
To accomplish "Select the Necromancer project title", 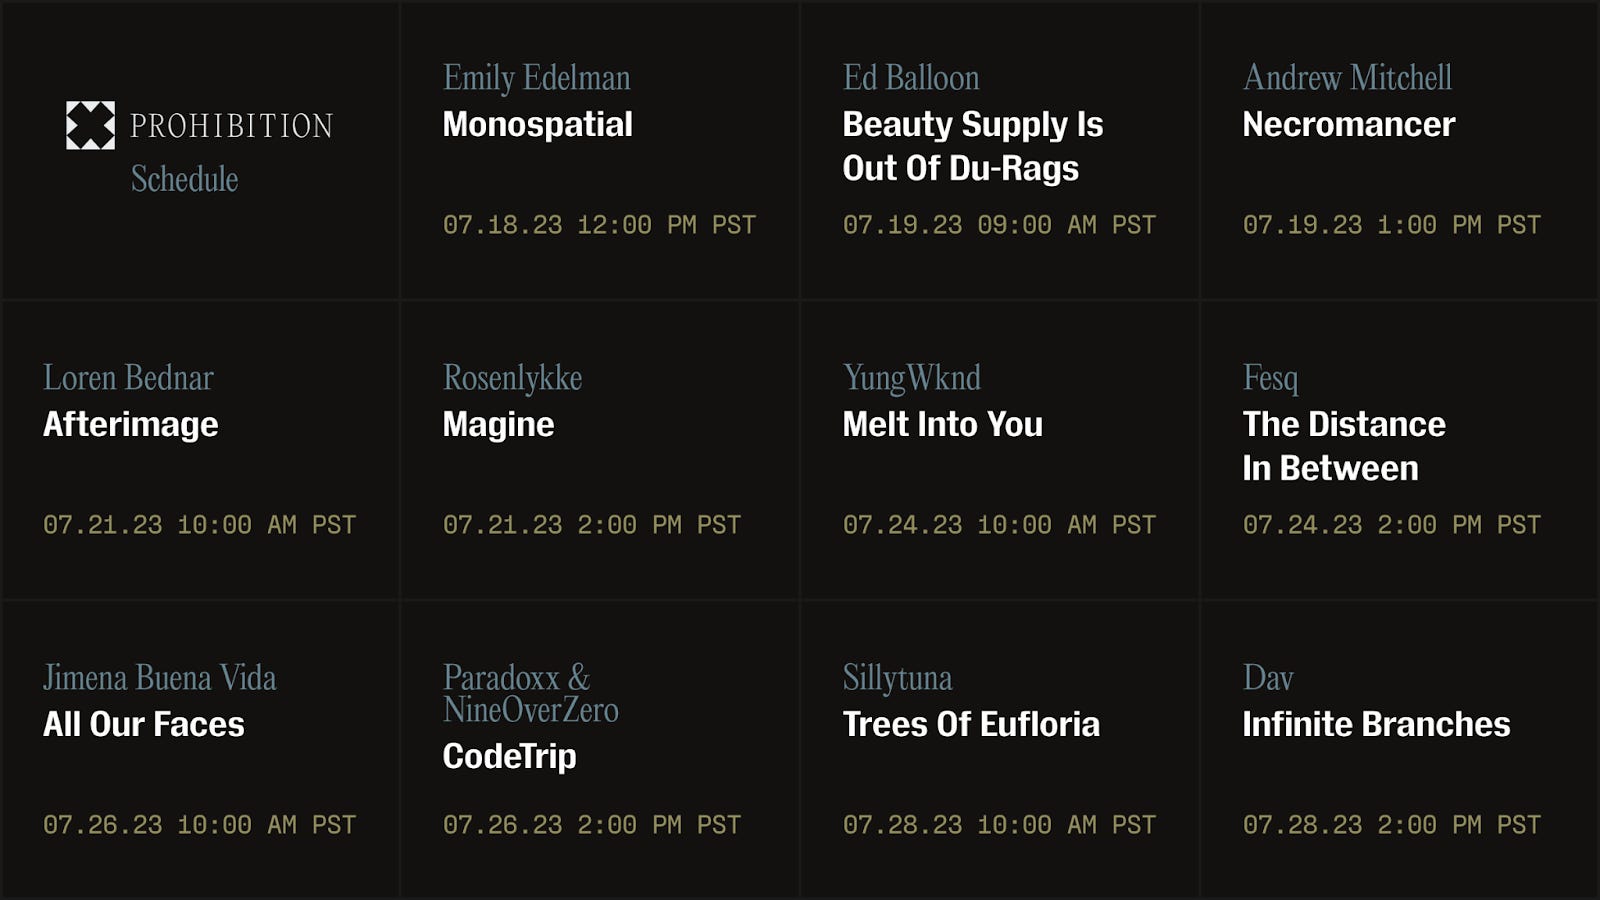I will (1348, 125).
